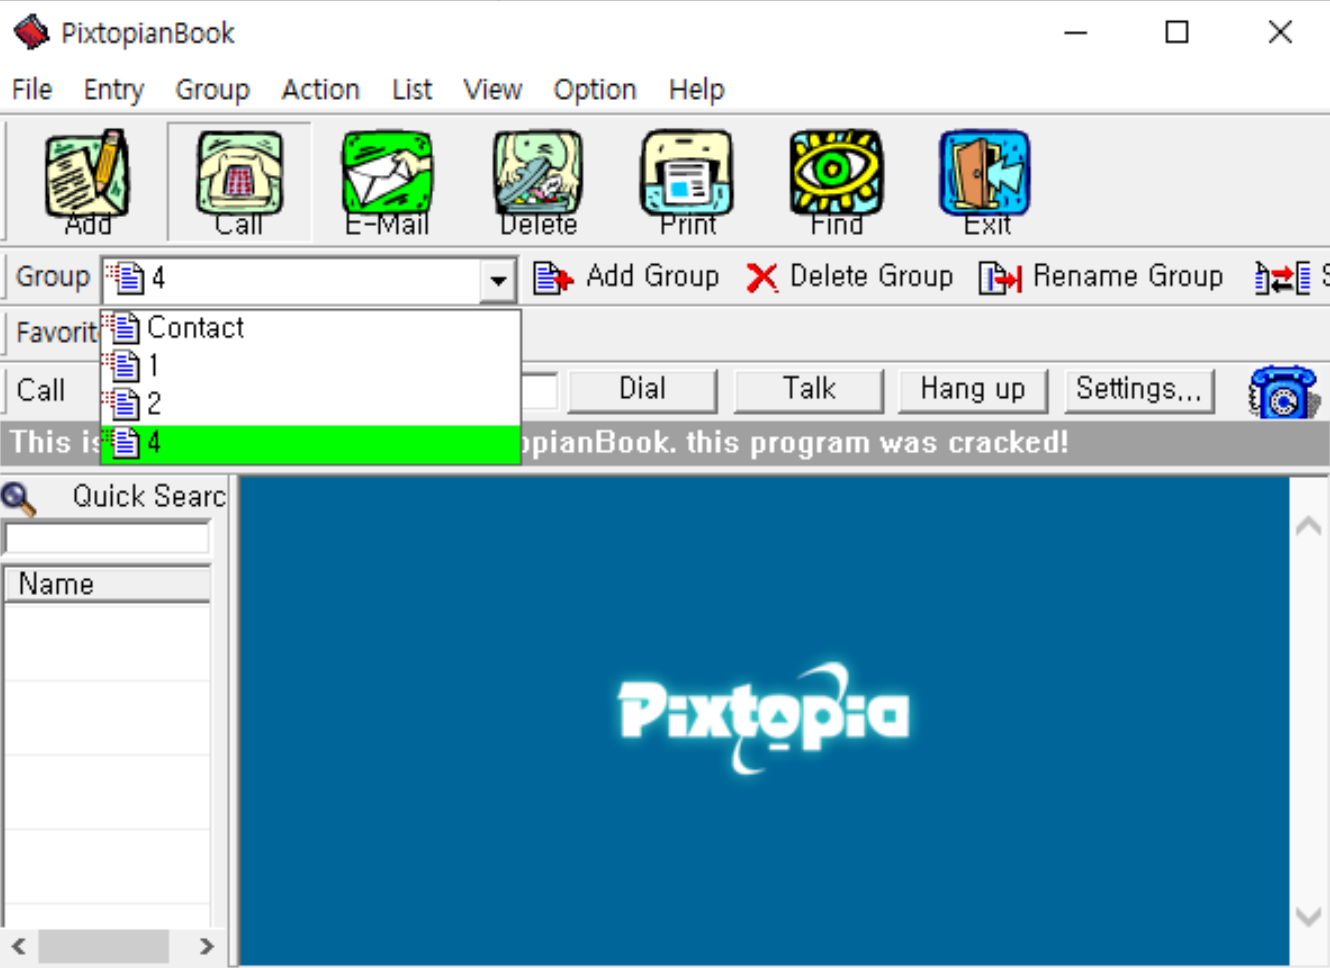Open the Group menu
The image size is (1330, 968).
pyautogui.click(x=212, y=90)
